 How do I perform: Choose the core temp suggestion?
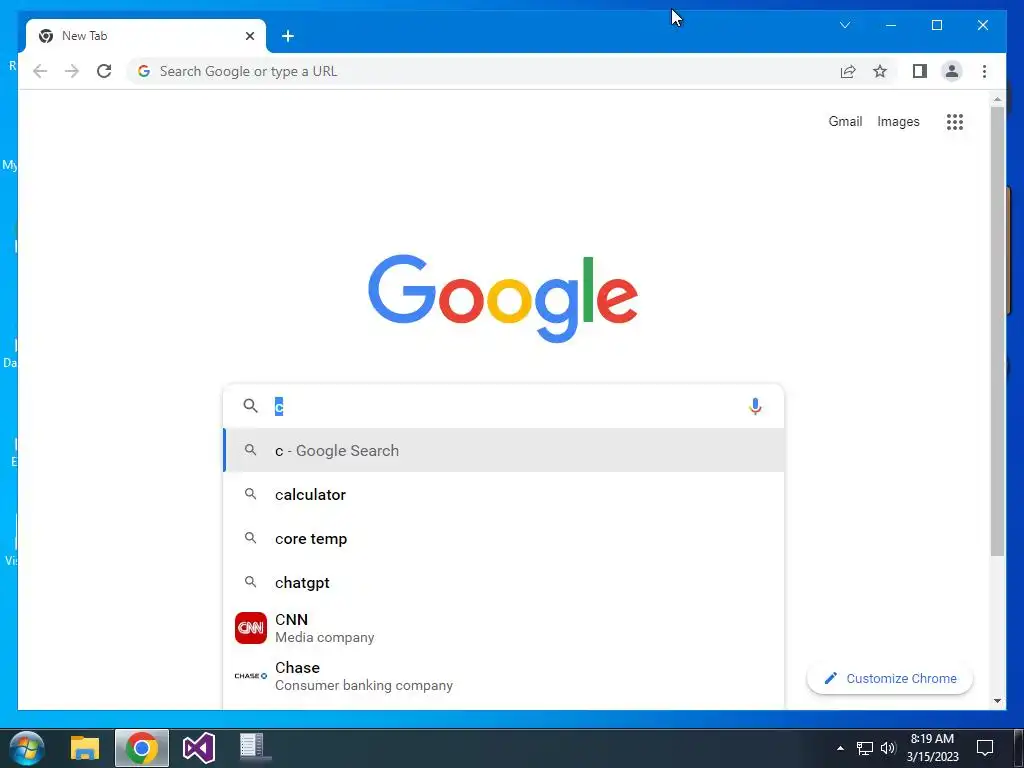(x=503, y=539)
